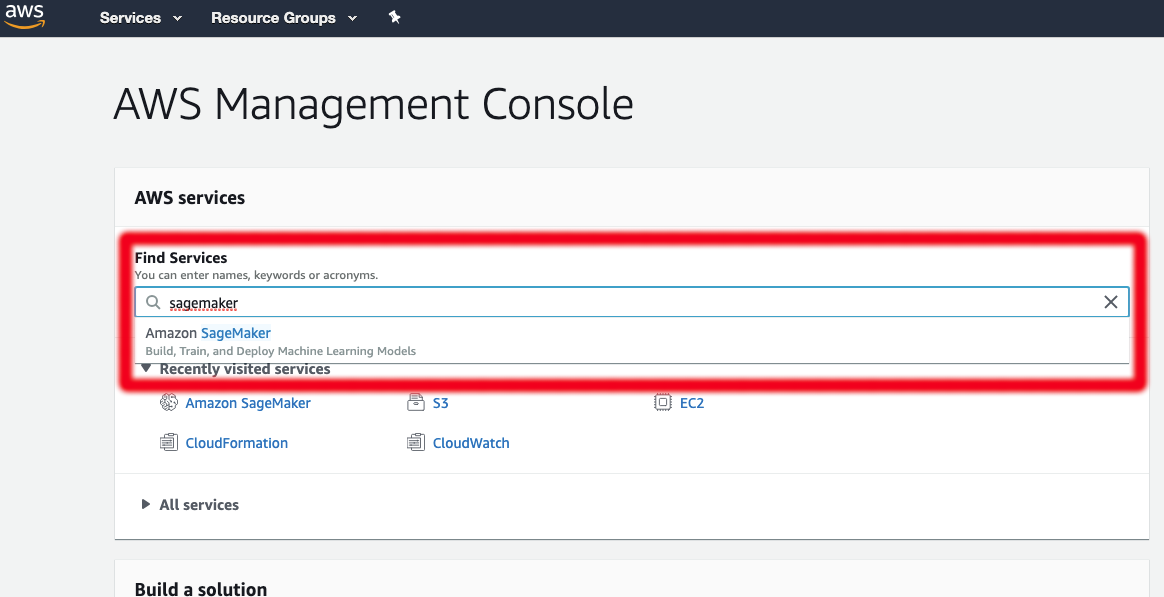Screen dimensions: 1164x597
Task: Click the CloudWatch clipboard icon
Action: coord(416,443)
